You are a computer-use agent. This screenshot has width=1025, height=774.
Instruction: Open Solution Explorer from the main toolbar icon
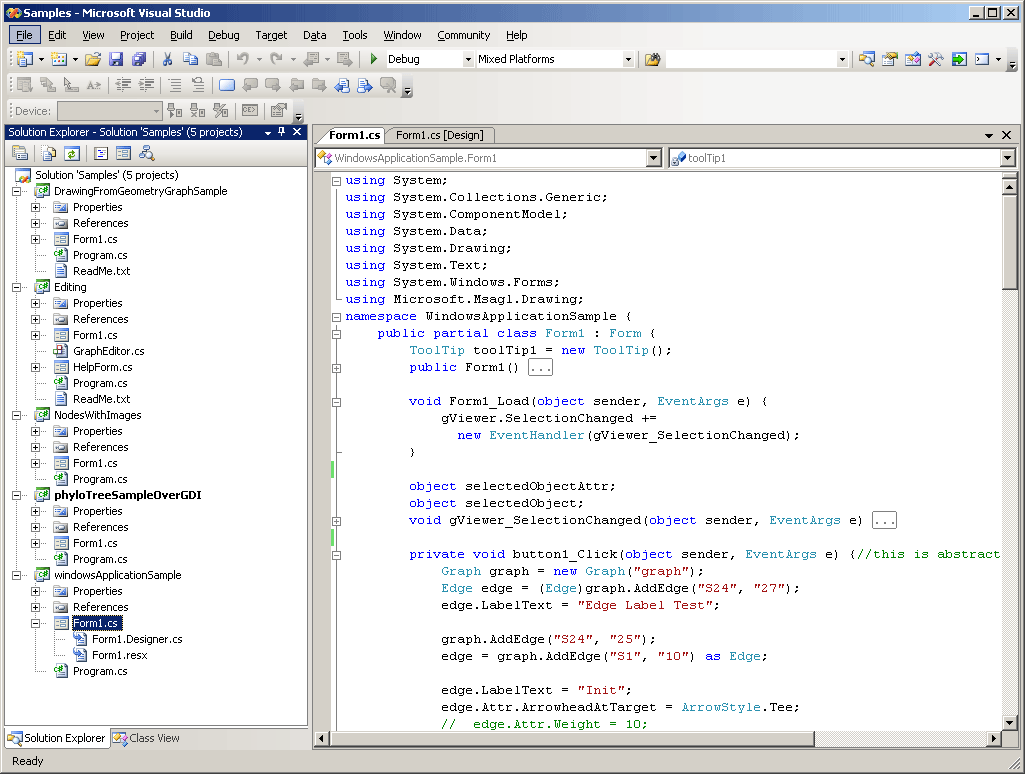867,59
